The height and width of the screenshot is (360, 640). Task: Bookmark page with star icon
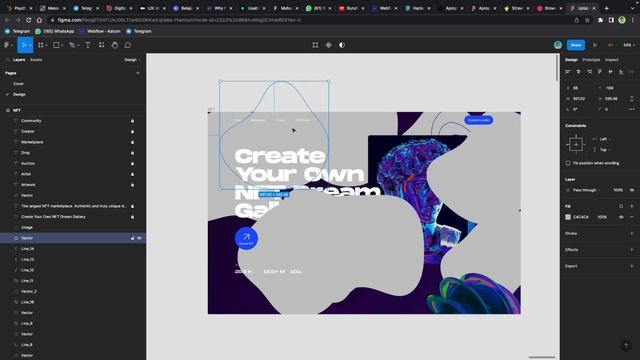[x=587, y=20]
